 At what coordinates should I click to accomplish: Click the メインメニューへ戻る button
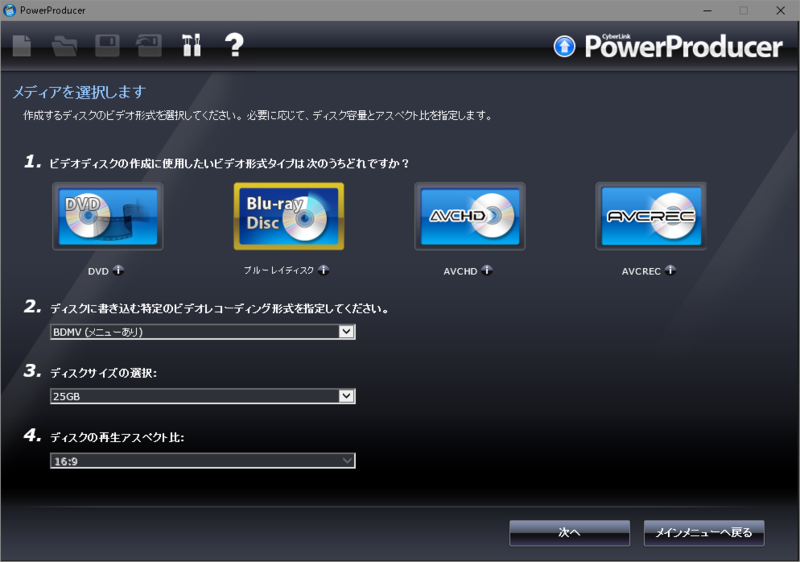pos(704,533)
